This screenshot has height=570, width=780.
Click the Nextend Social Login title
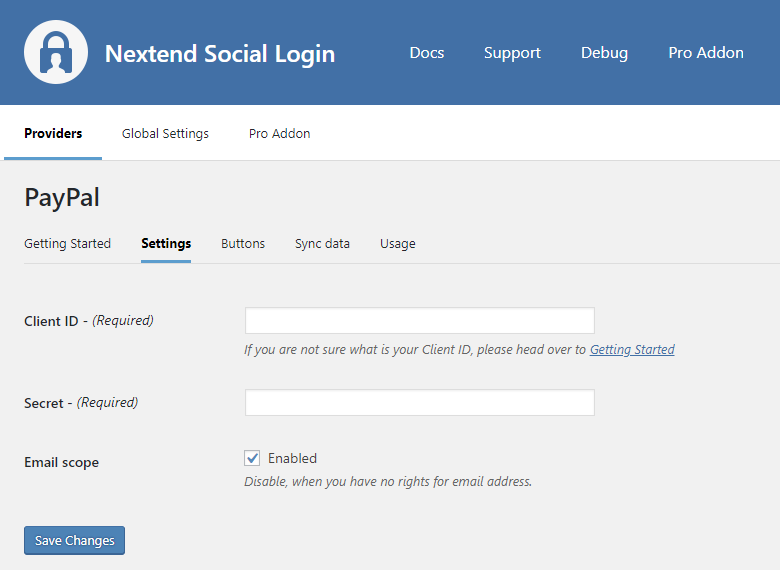pos(220,53)
